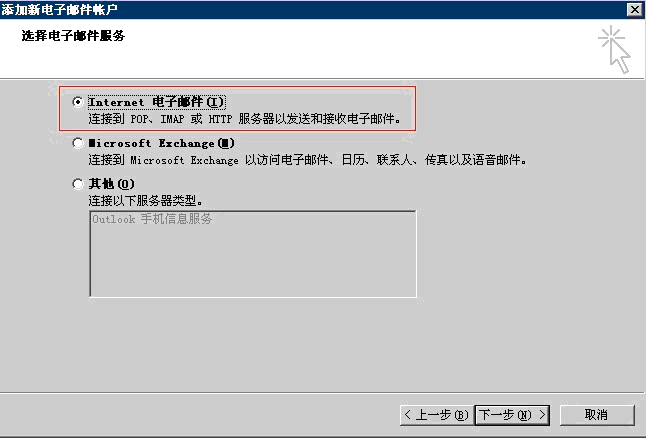Image resolution: width=646 pixels, height=438 pixels.
Task: Click the 选择电子邮件服务 header text
Action: pos(73,35)
